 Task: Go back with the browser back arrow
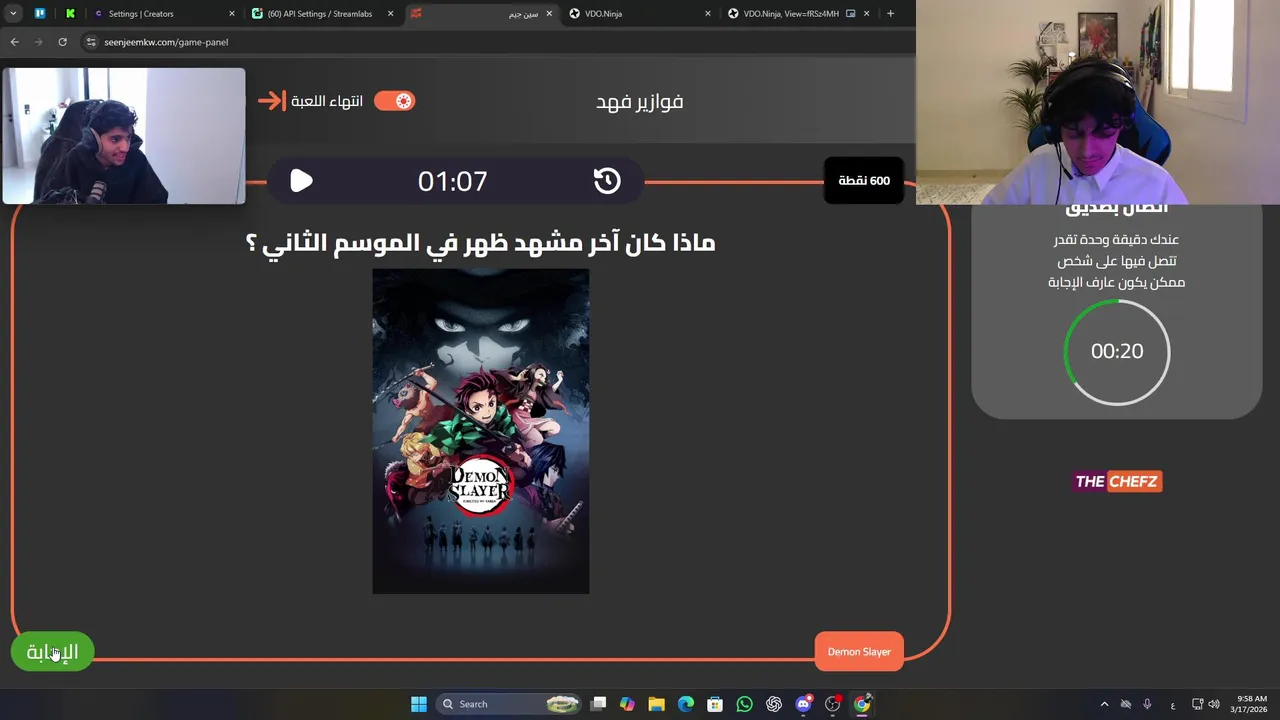14,42
